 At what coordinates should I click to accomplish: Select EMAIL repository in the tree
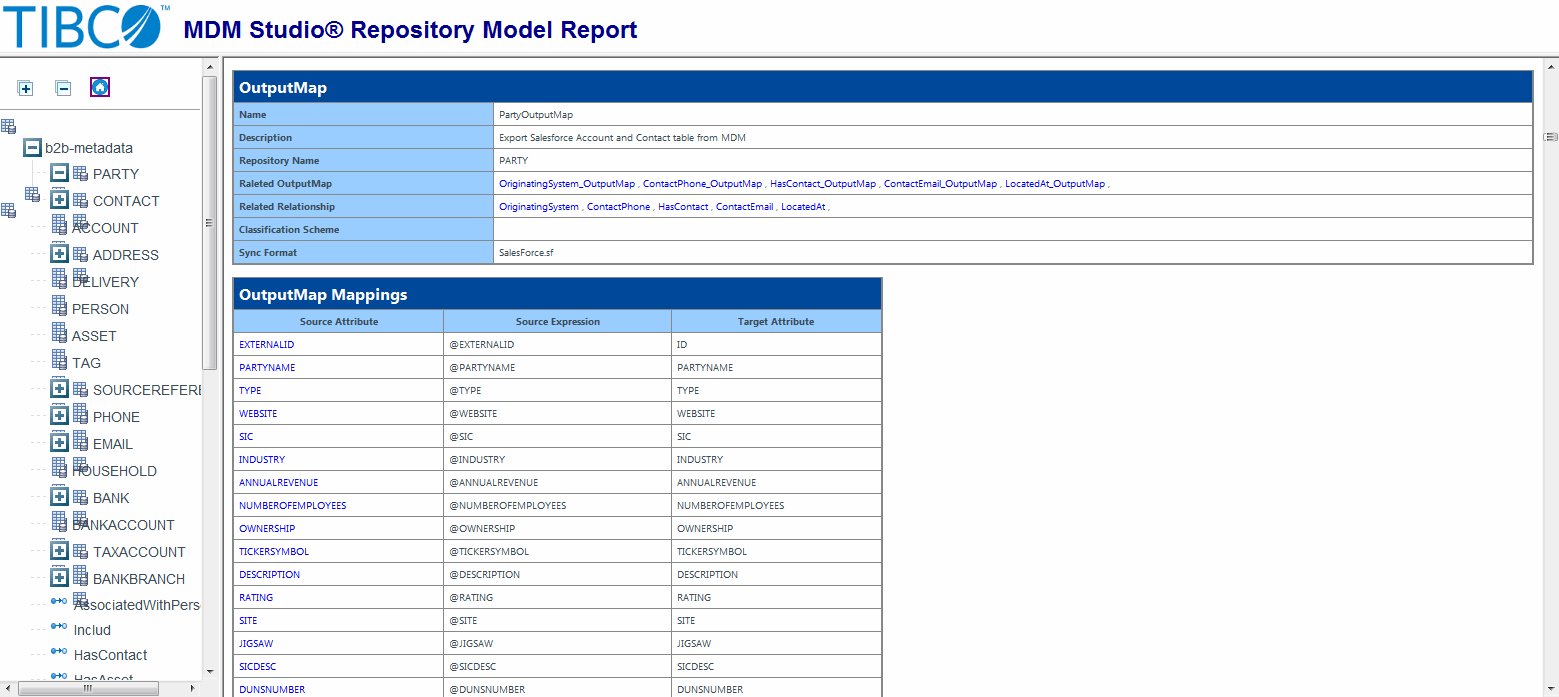113,444
